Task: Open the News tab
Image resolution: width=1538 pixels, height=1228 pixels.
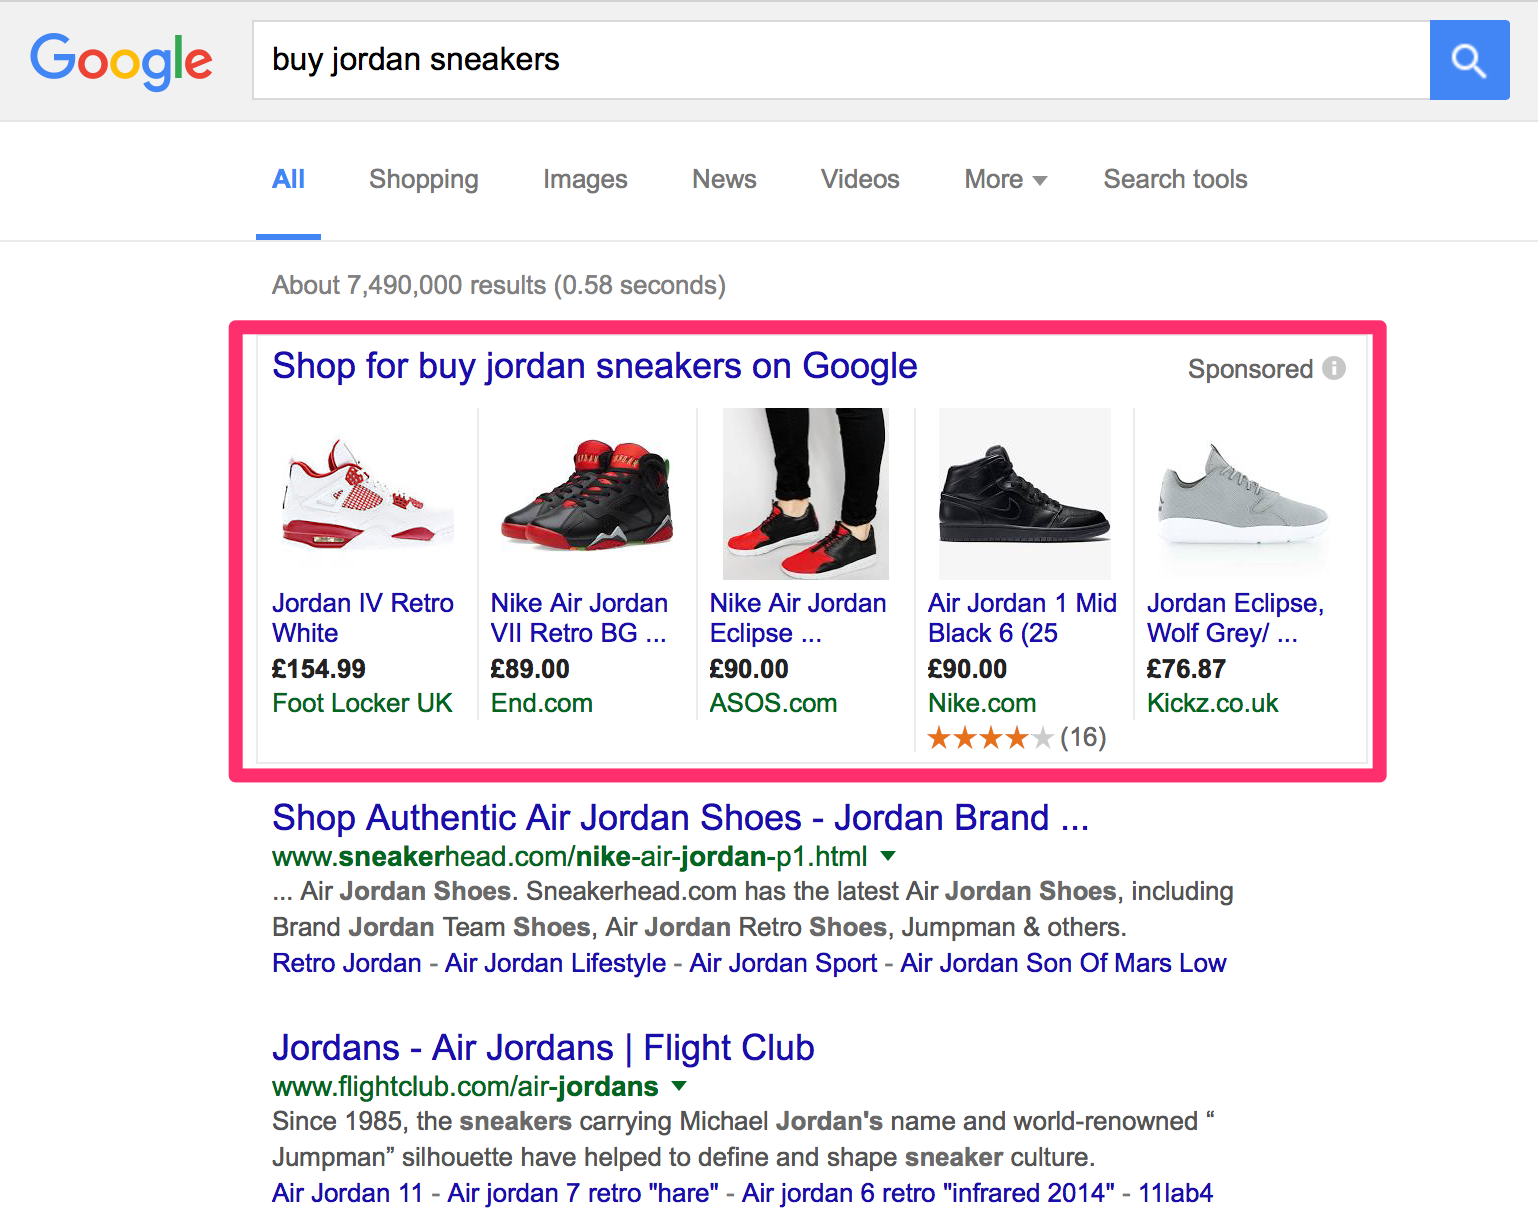Action: 724,179
